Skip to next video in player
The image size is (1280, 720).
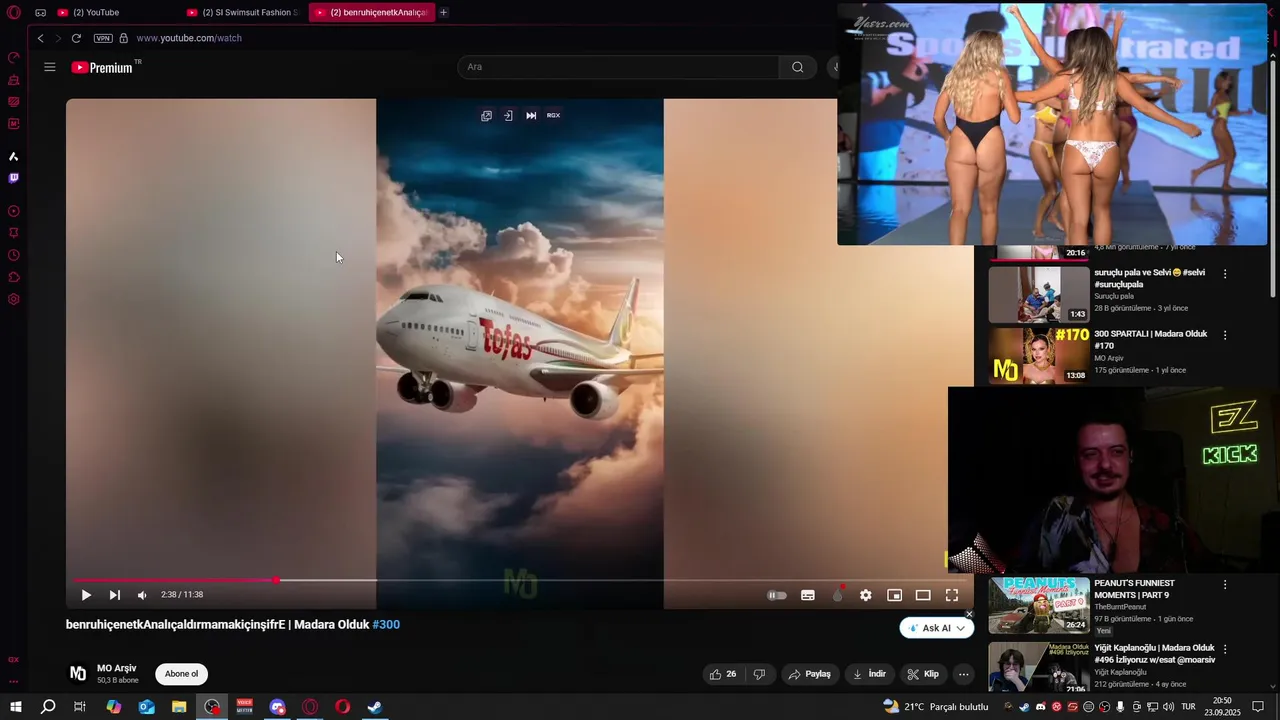coord(115,595)
